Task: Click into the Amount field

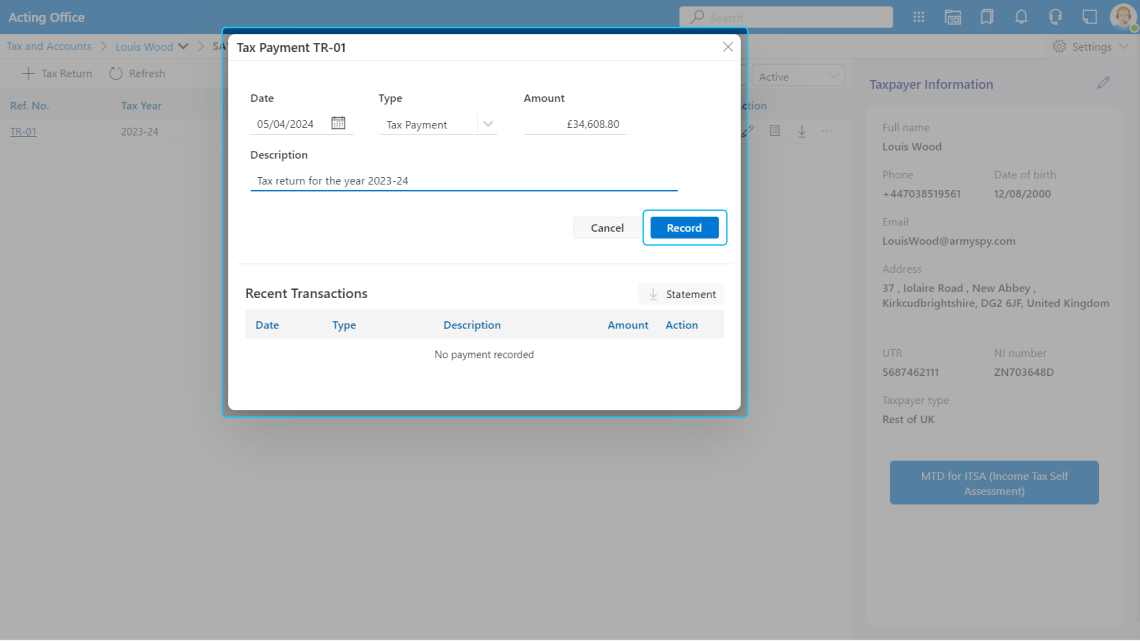Action: (575, 124)
